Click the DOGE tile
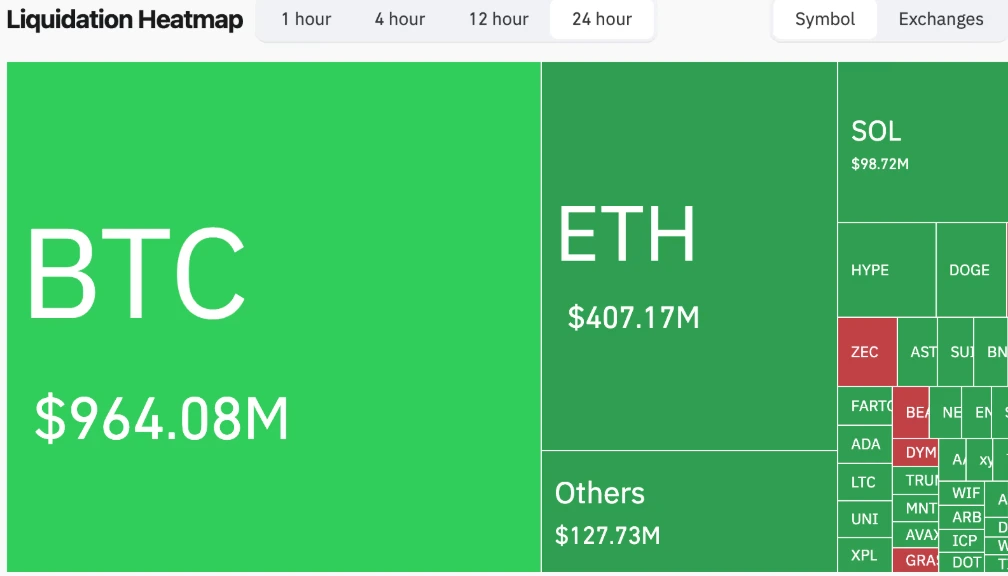 tap(968, 270)
